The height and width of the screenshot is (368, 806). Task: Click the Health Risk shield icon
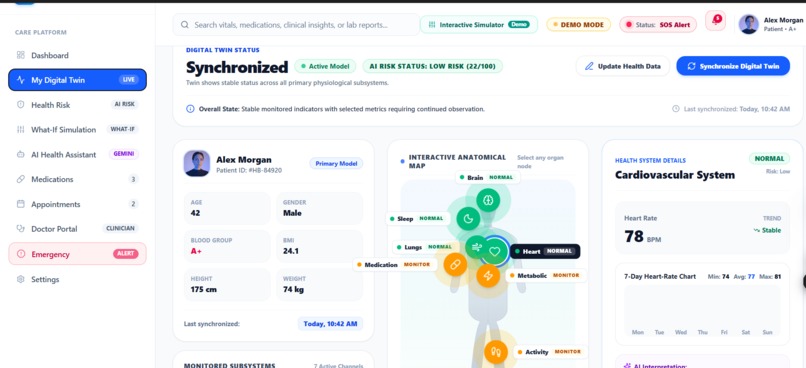point(21,105)
